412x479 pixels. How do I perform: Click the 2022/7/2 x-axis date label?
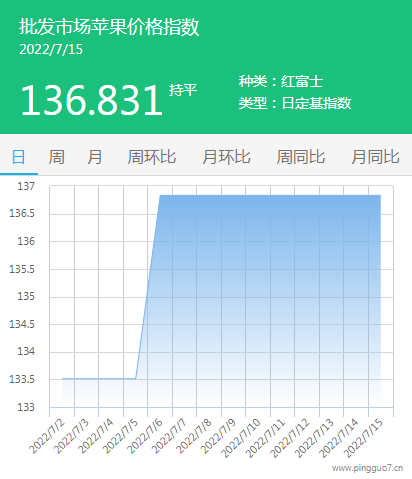(x=47, y=436)
